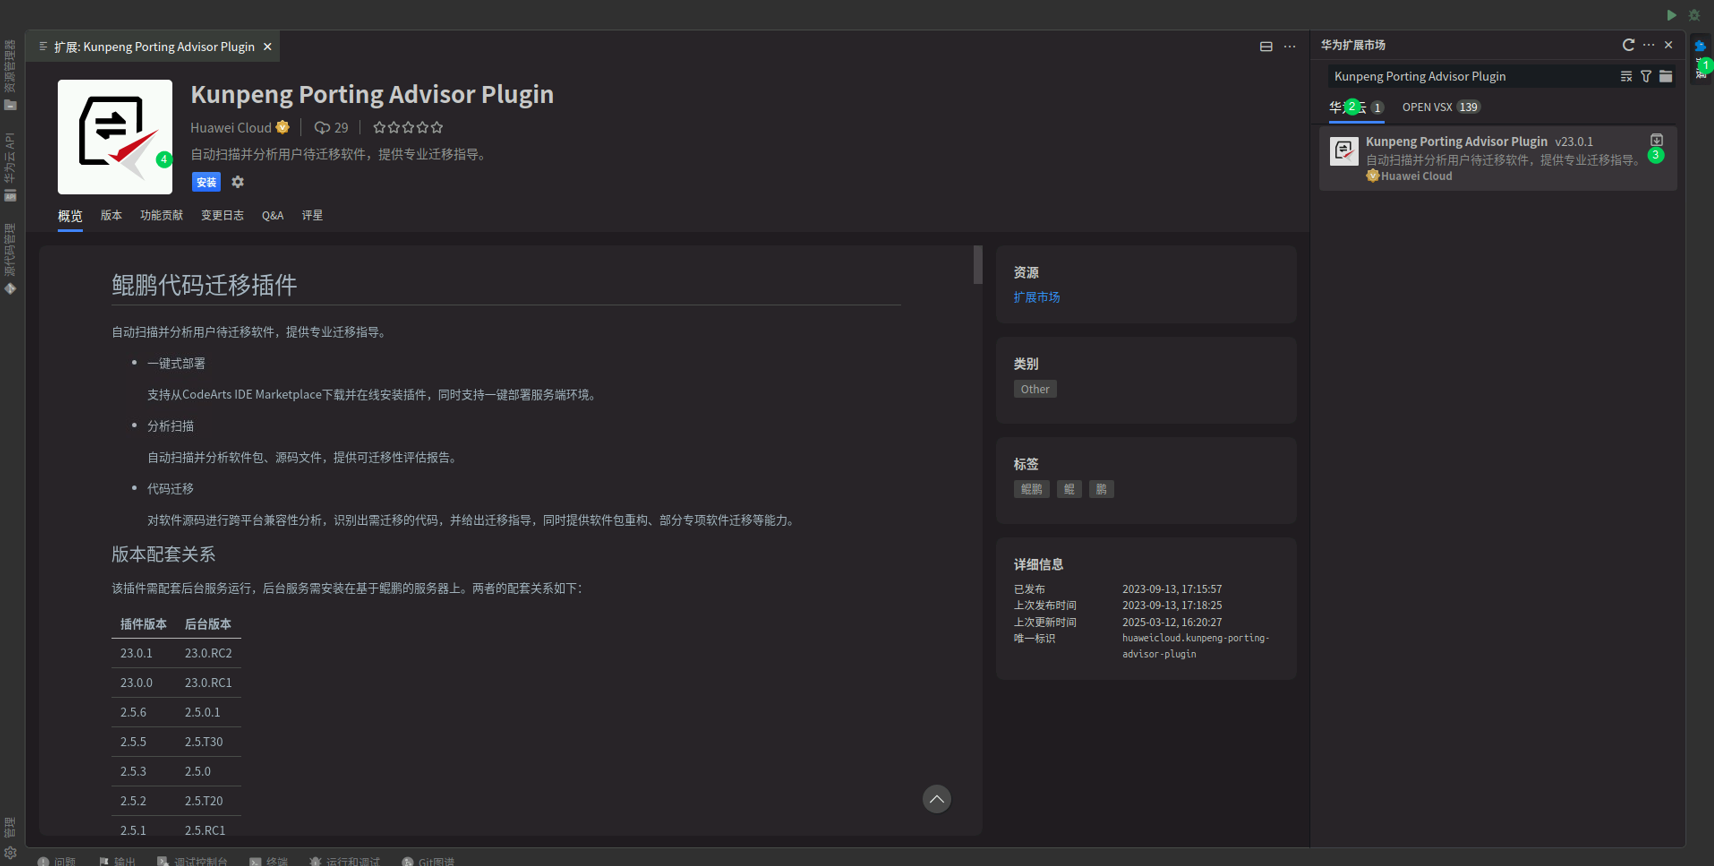
Task: Switch to the 版本 versions tab
Action: pyautogui.click(x=111, y=216)
